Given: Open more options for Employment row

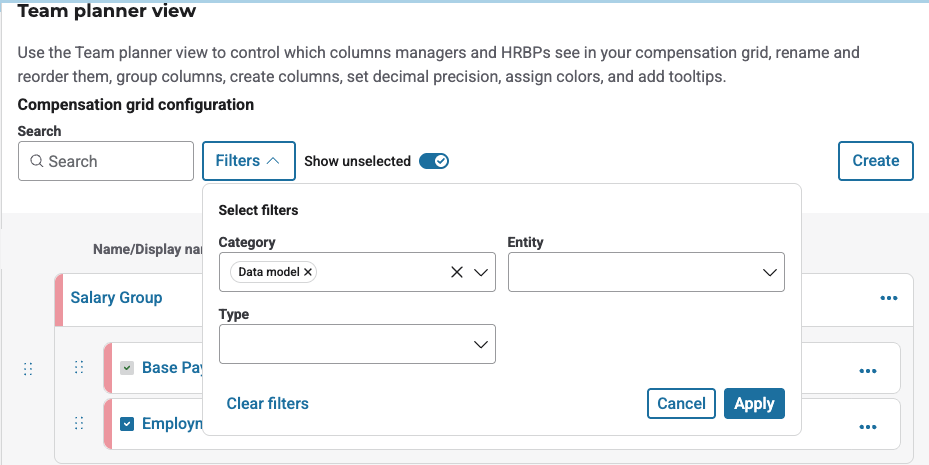Looking at the screenshot, I should click(867, 427).
